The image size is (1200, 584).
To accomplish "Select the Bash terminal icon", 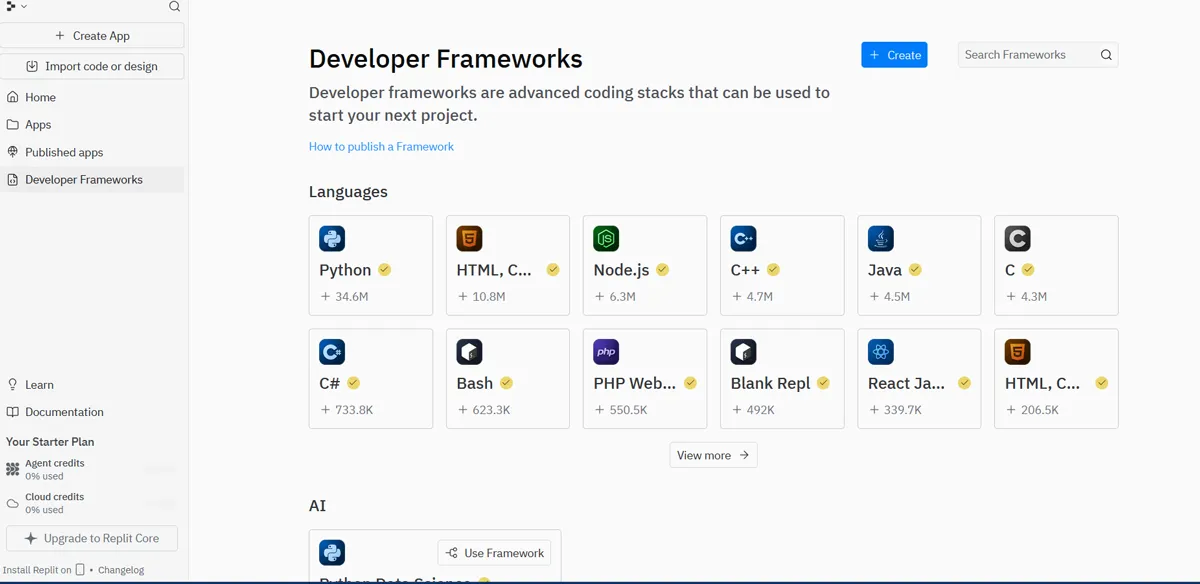I will 468,351.
